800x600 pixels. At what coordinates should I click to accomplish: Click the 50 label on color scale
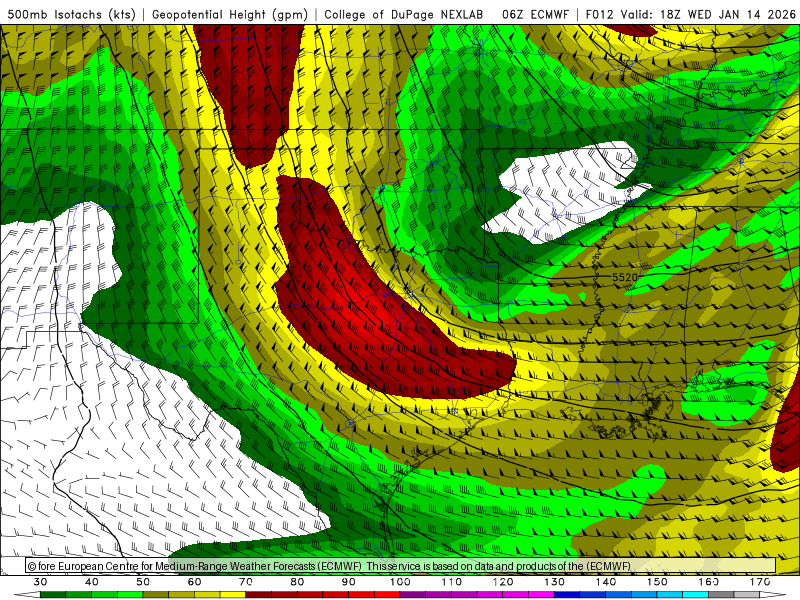point(143,582)
